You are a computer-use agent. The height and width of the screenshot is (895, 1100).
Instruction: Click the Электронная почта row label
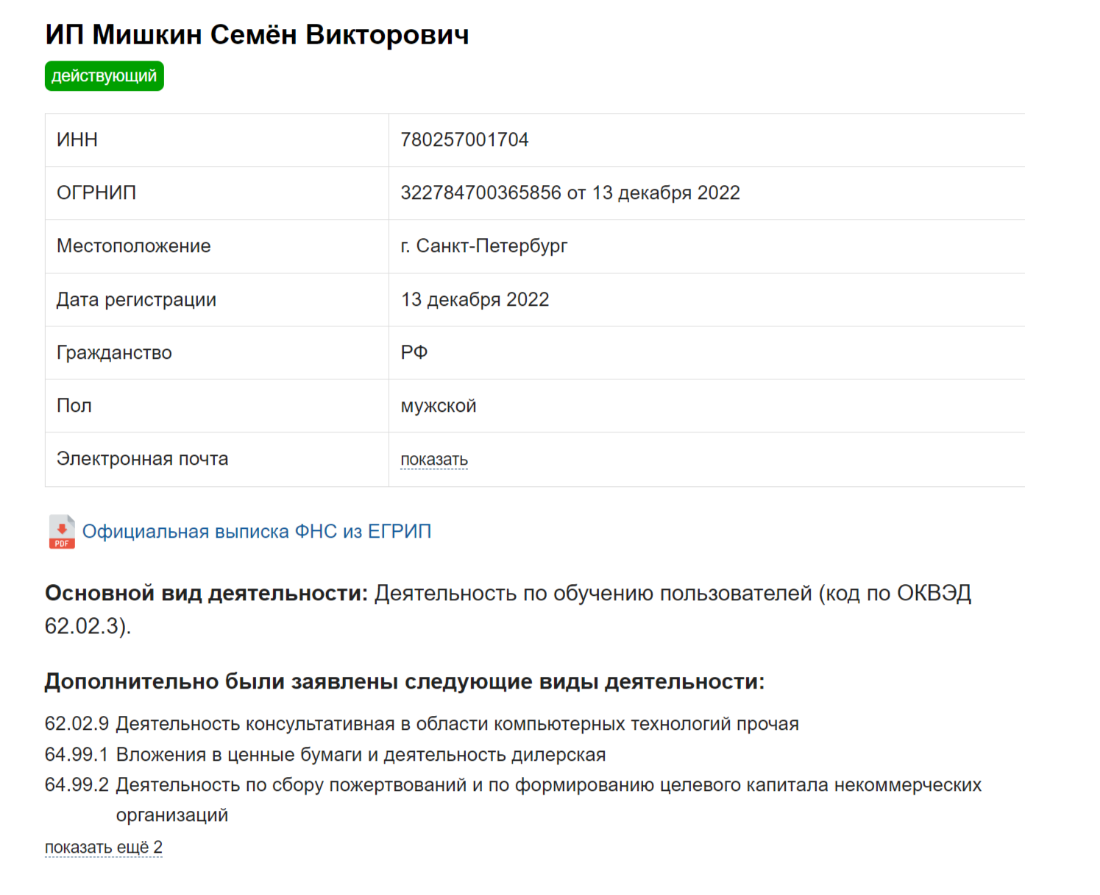142,459
